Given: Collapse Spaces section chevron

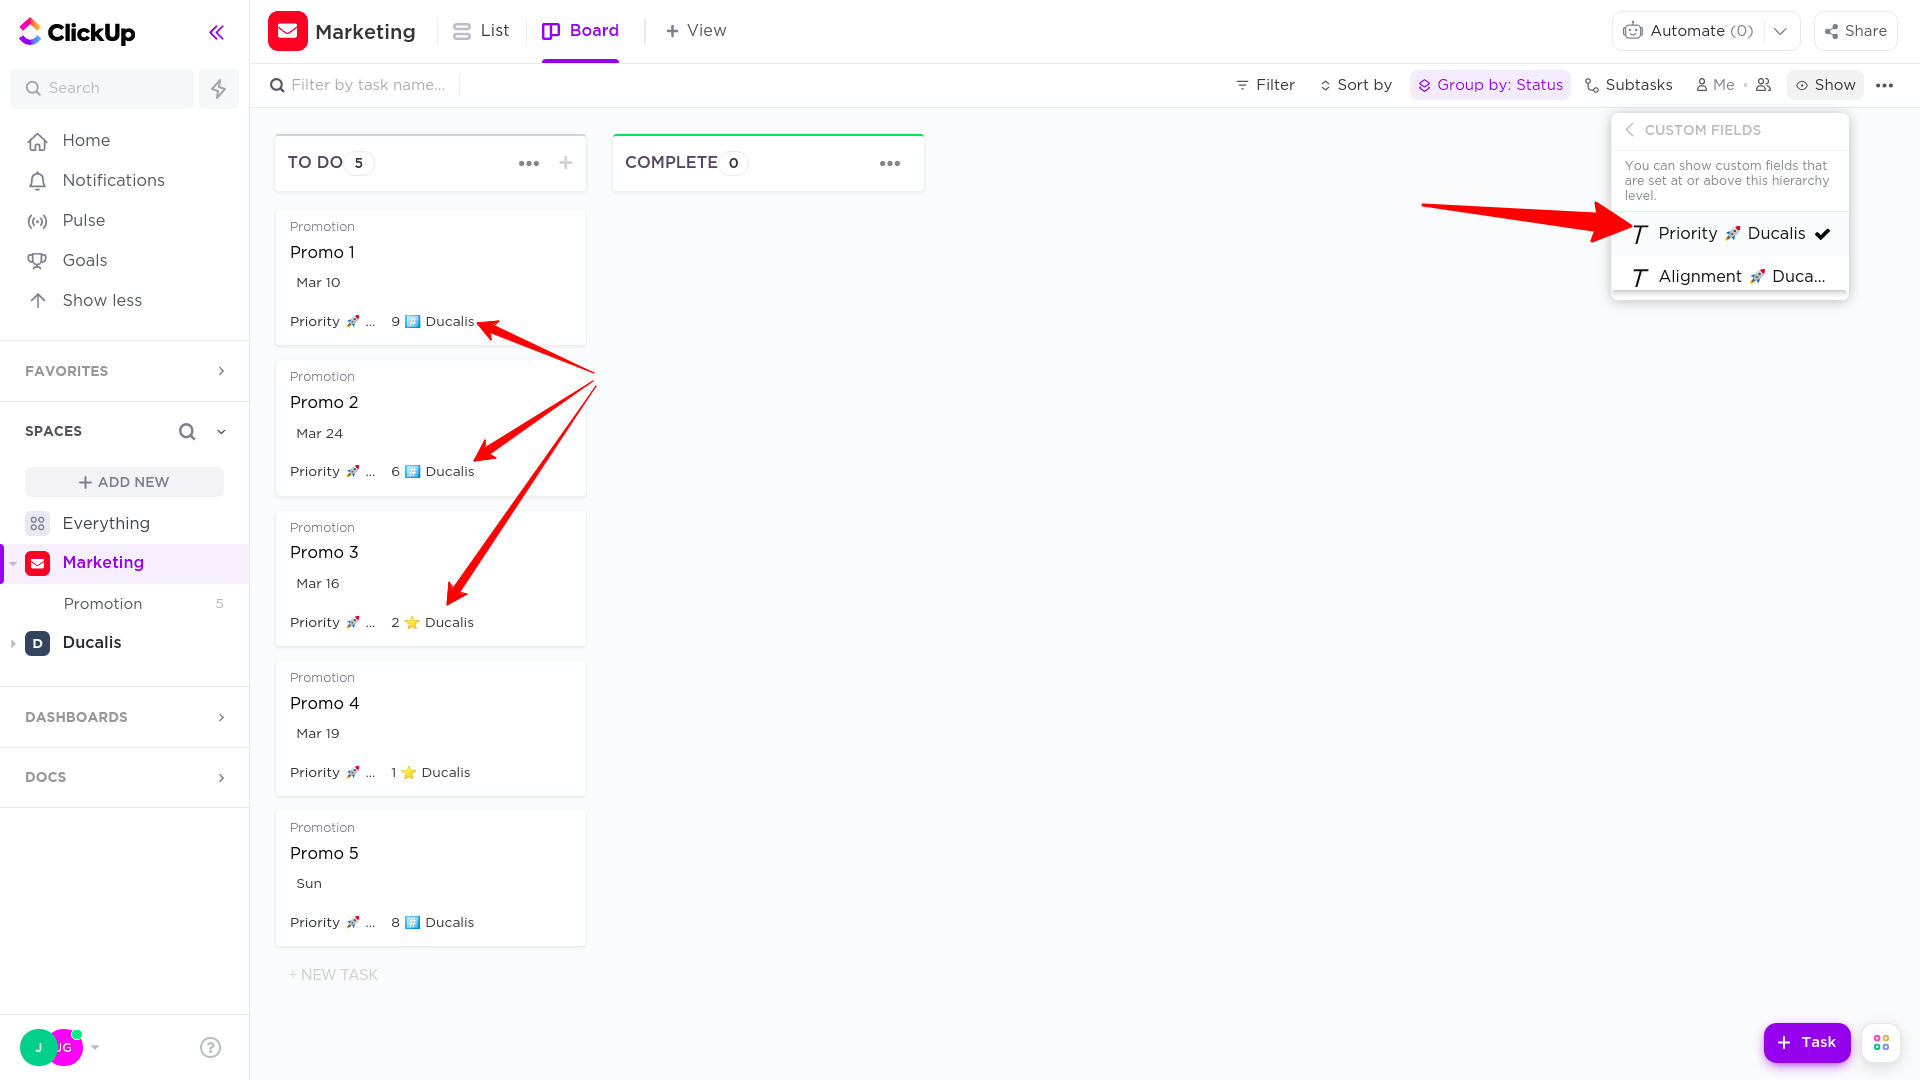Looking at the screenshot, I should click(x=221, y=432).
